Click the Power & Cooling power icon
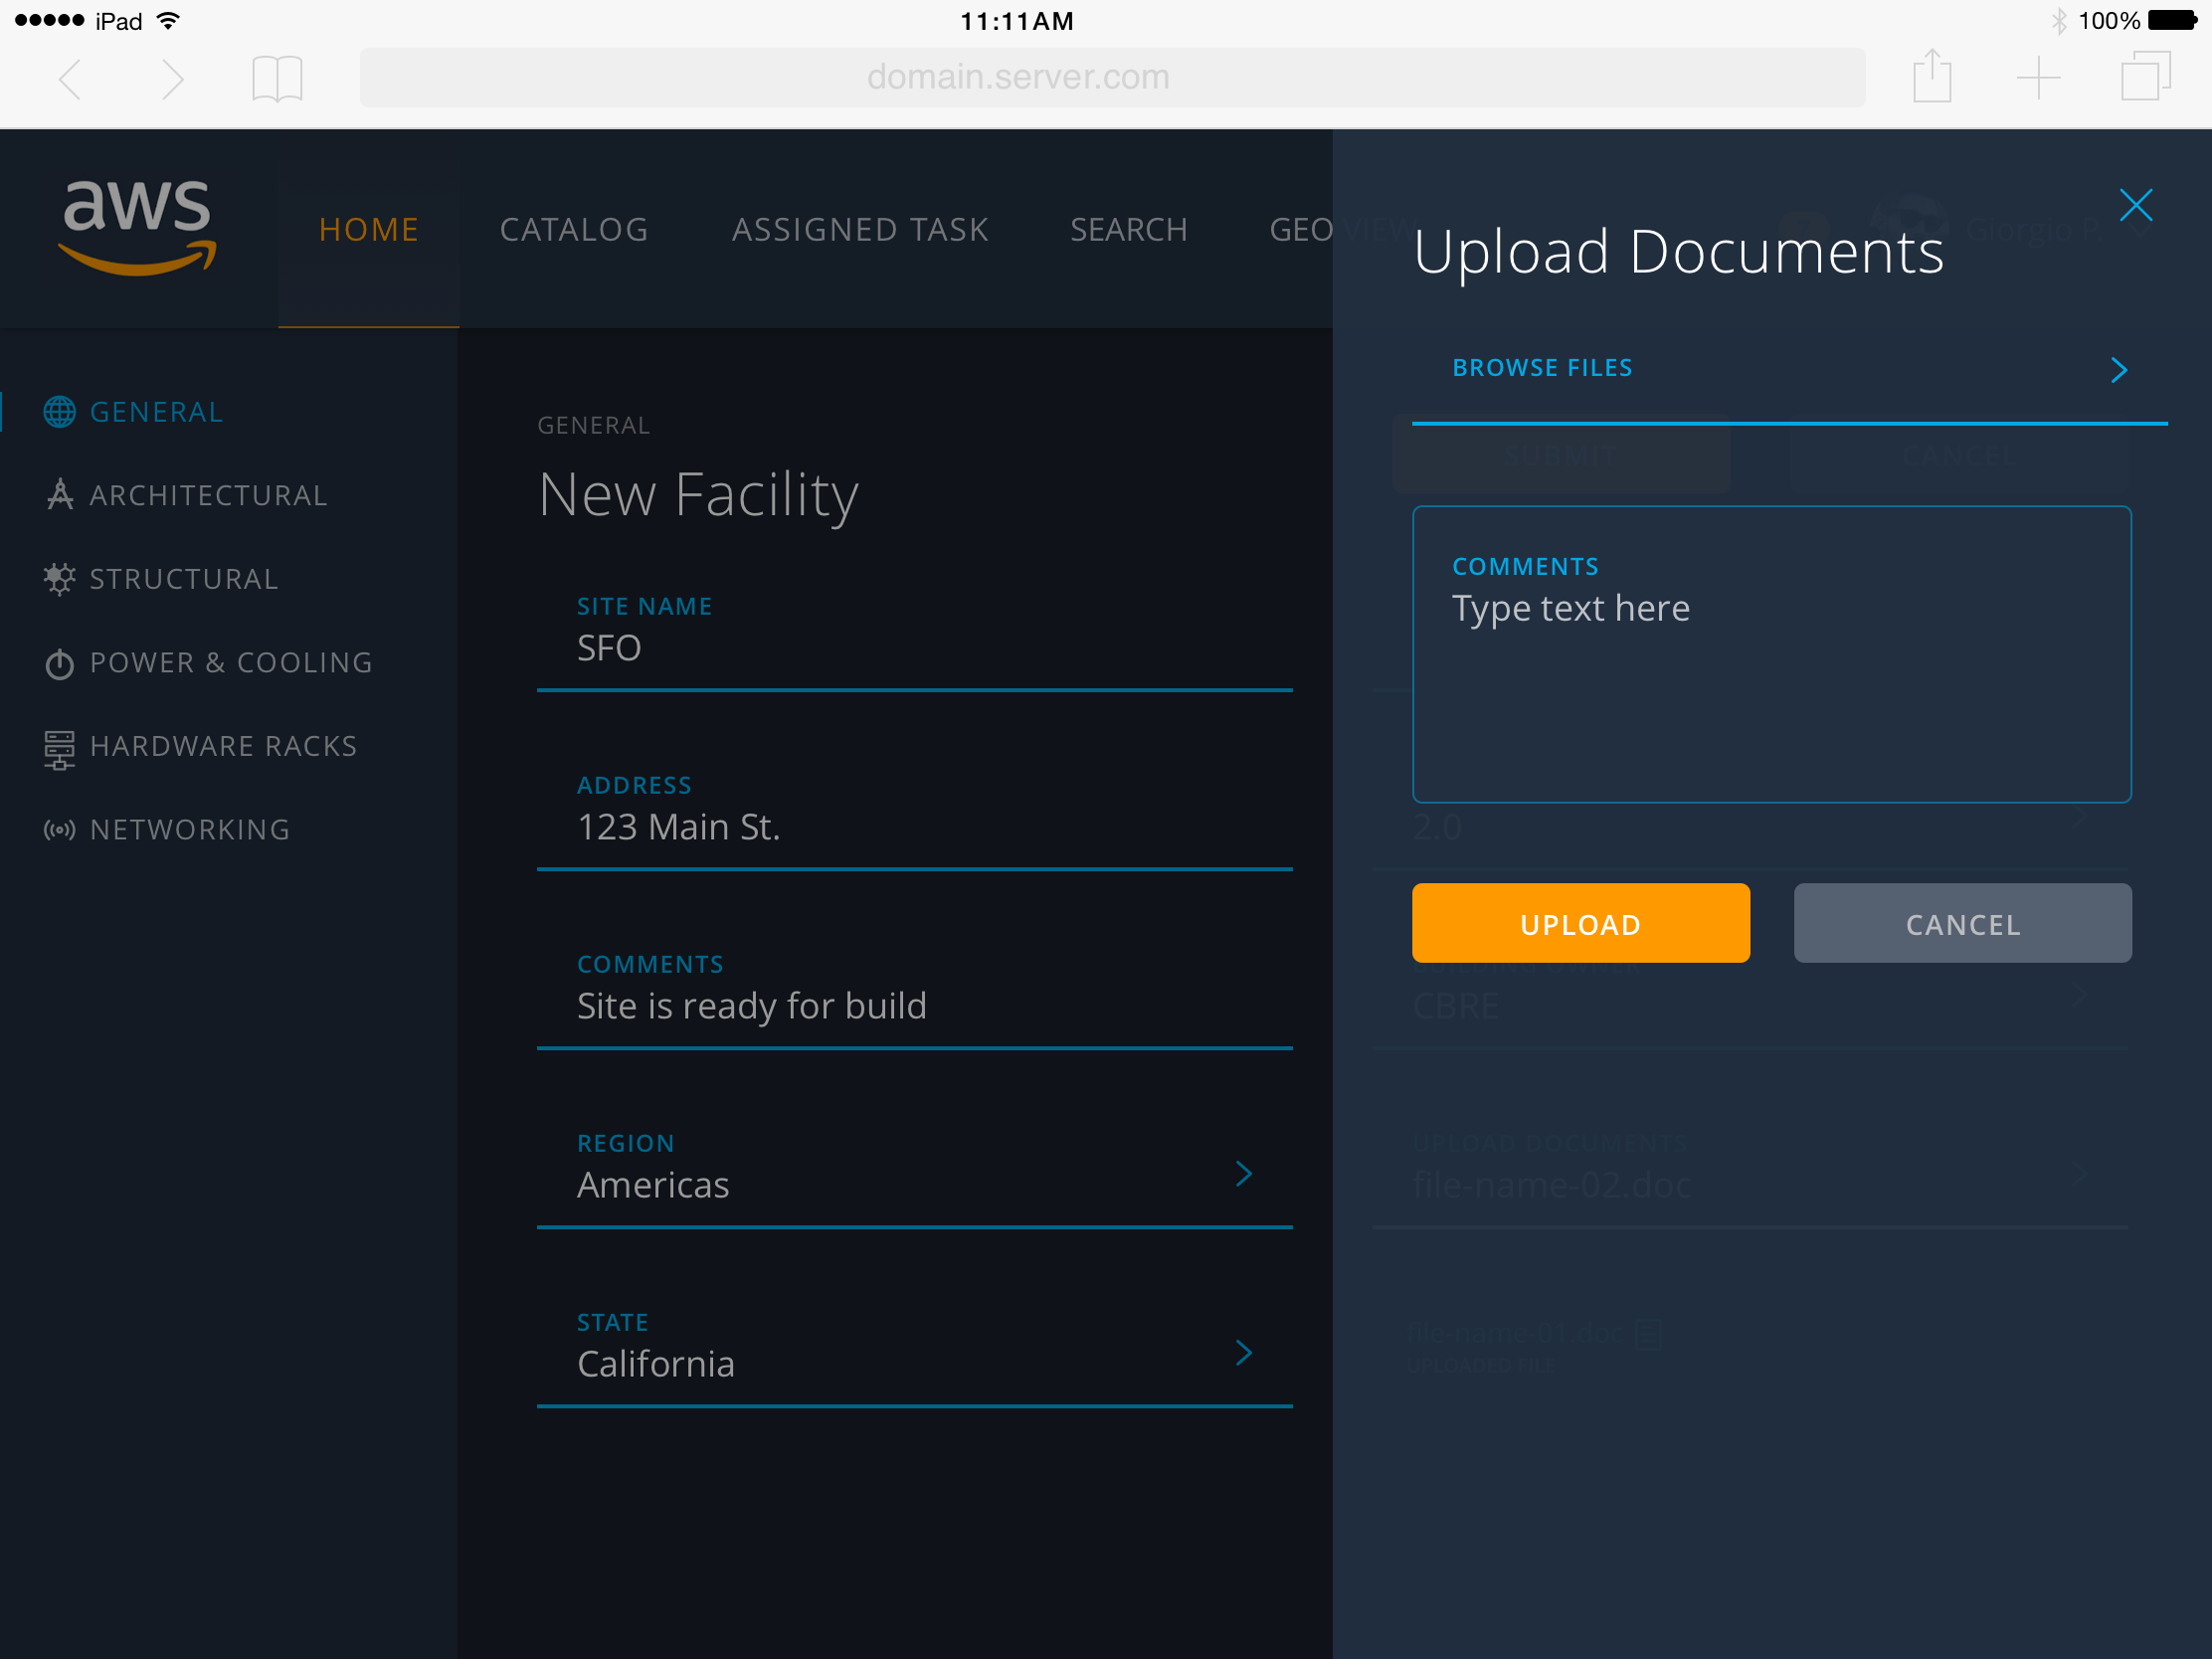Screen dimensions: 2212x1659 (59, 663)
